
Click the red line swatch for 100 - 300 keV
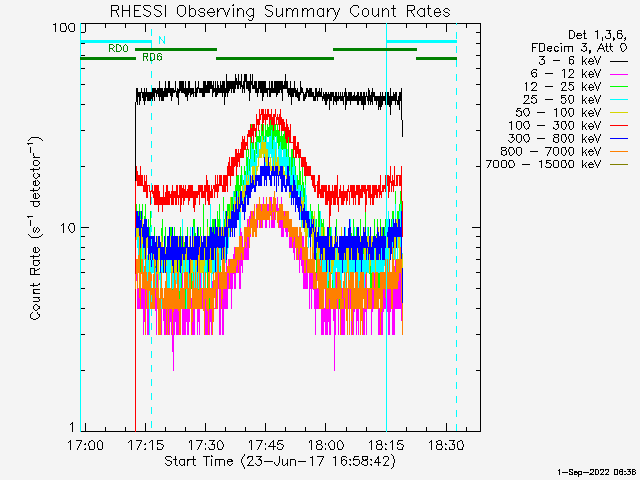[x=619, y=126]
